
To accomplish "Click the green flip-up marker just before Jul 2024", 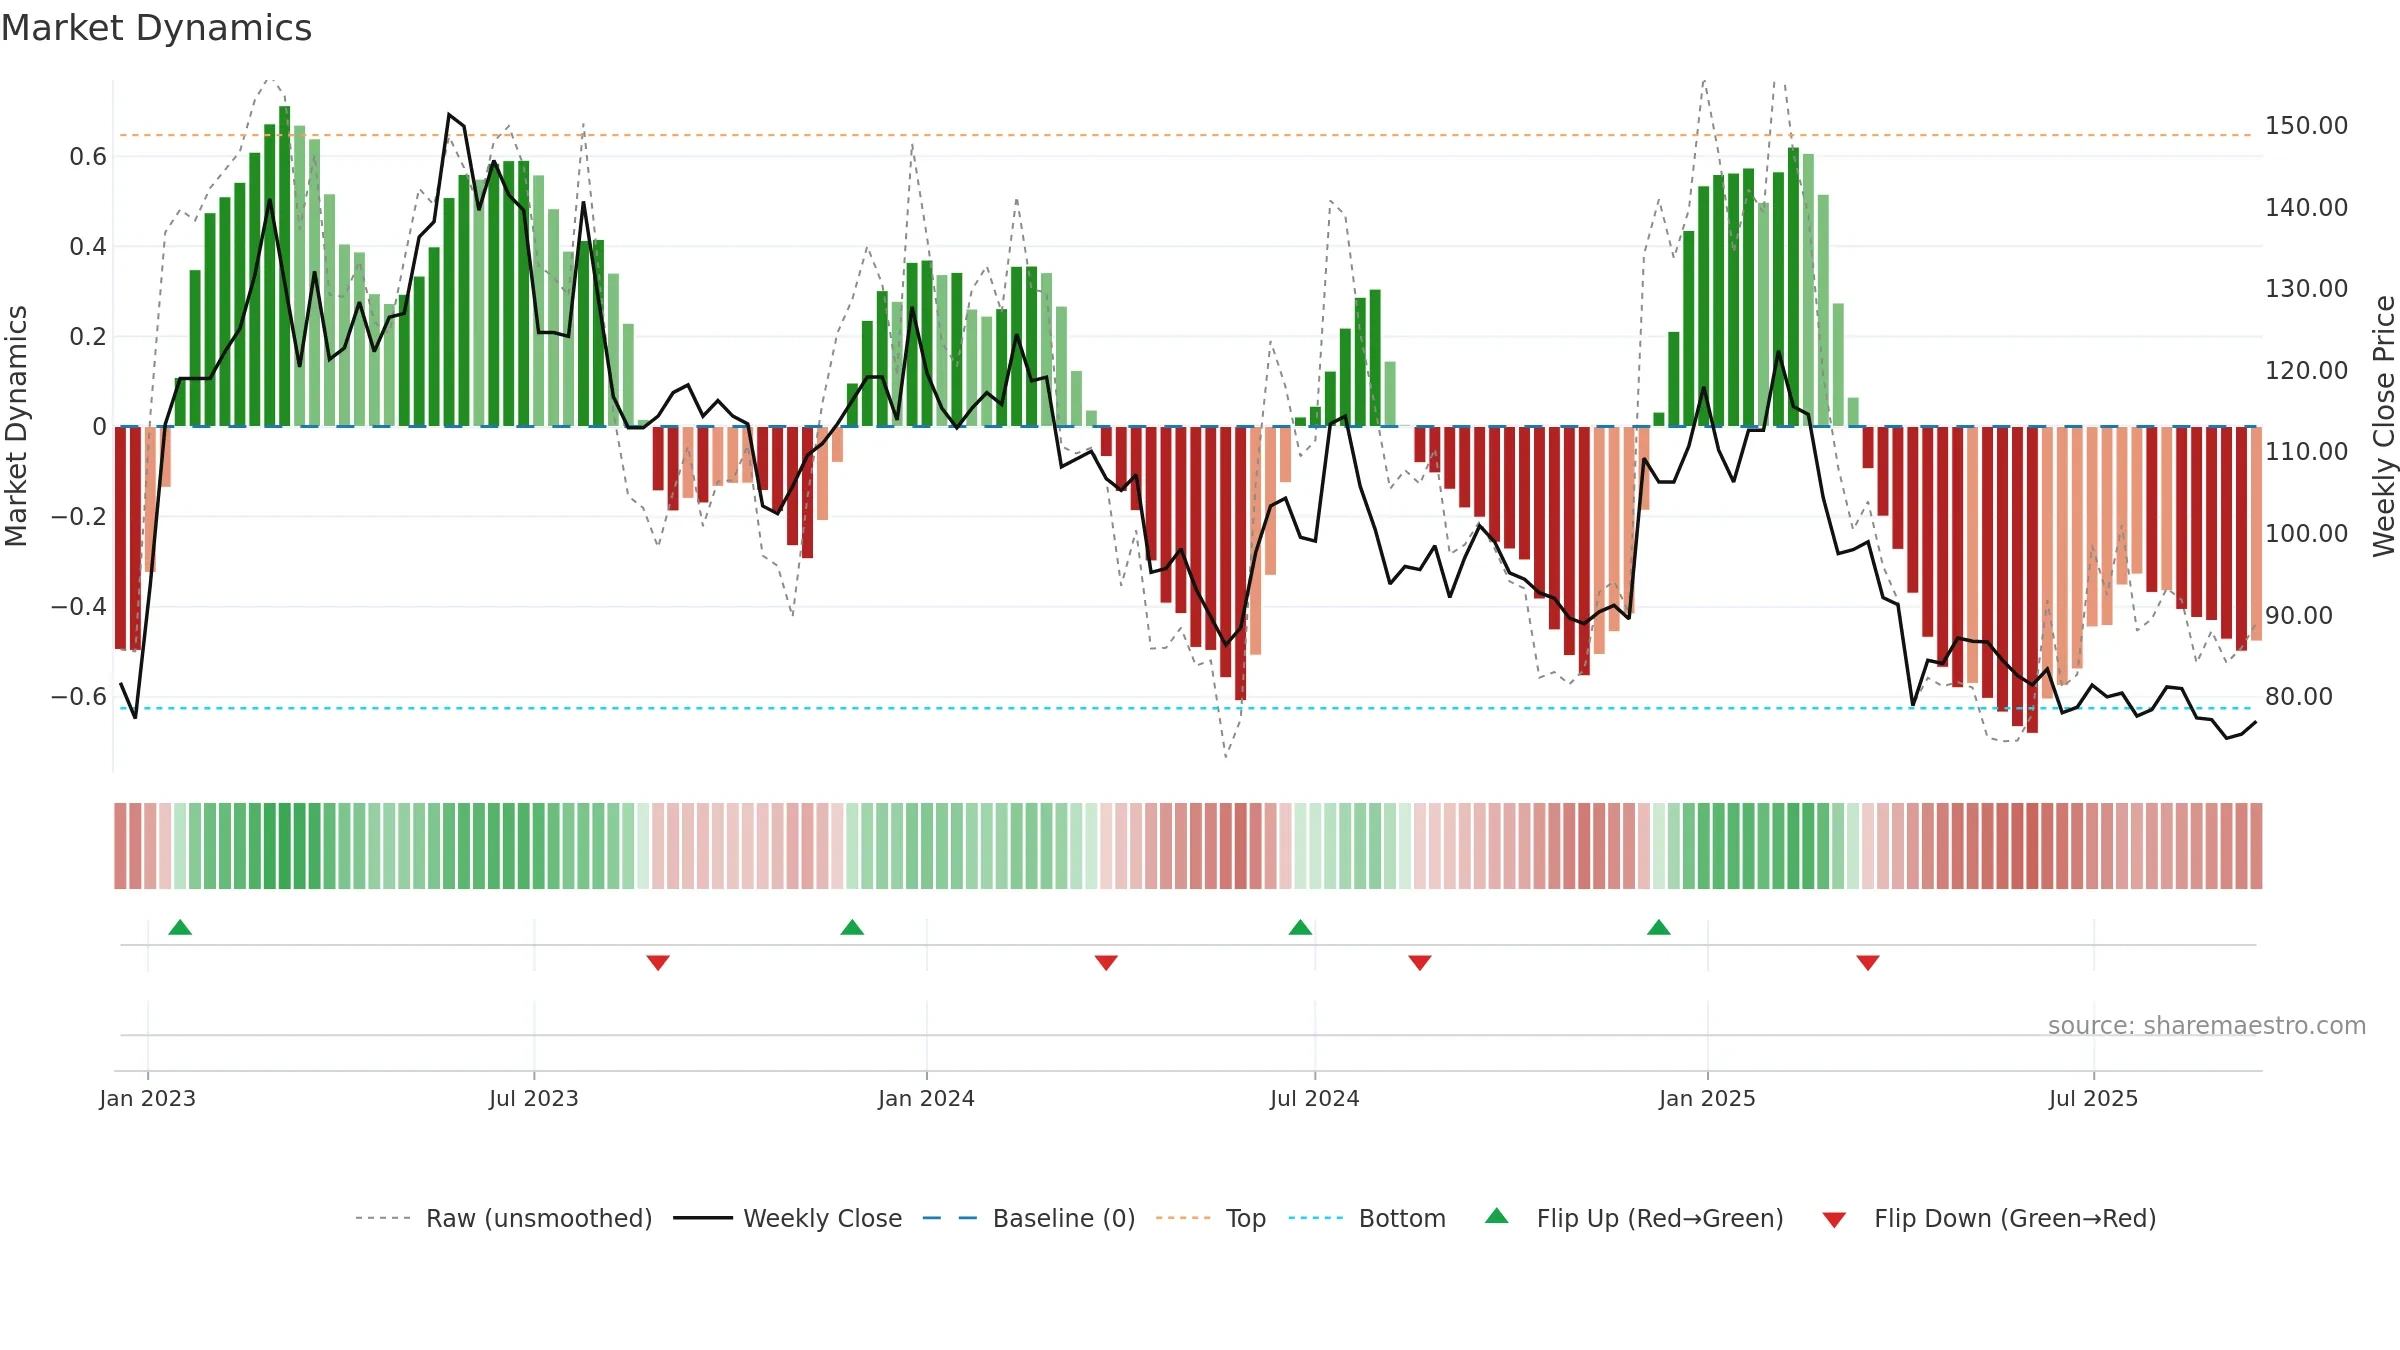I will (x=1300, y=927).
